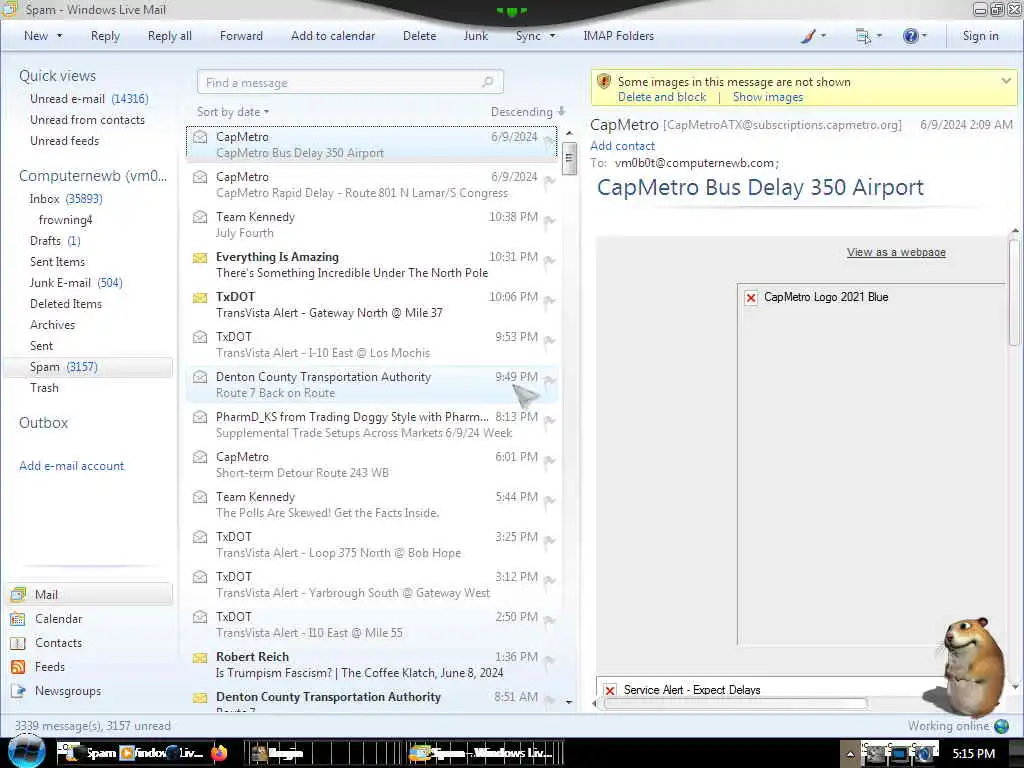Collapse the Quick views section

point(57,76)
